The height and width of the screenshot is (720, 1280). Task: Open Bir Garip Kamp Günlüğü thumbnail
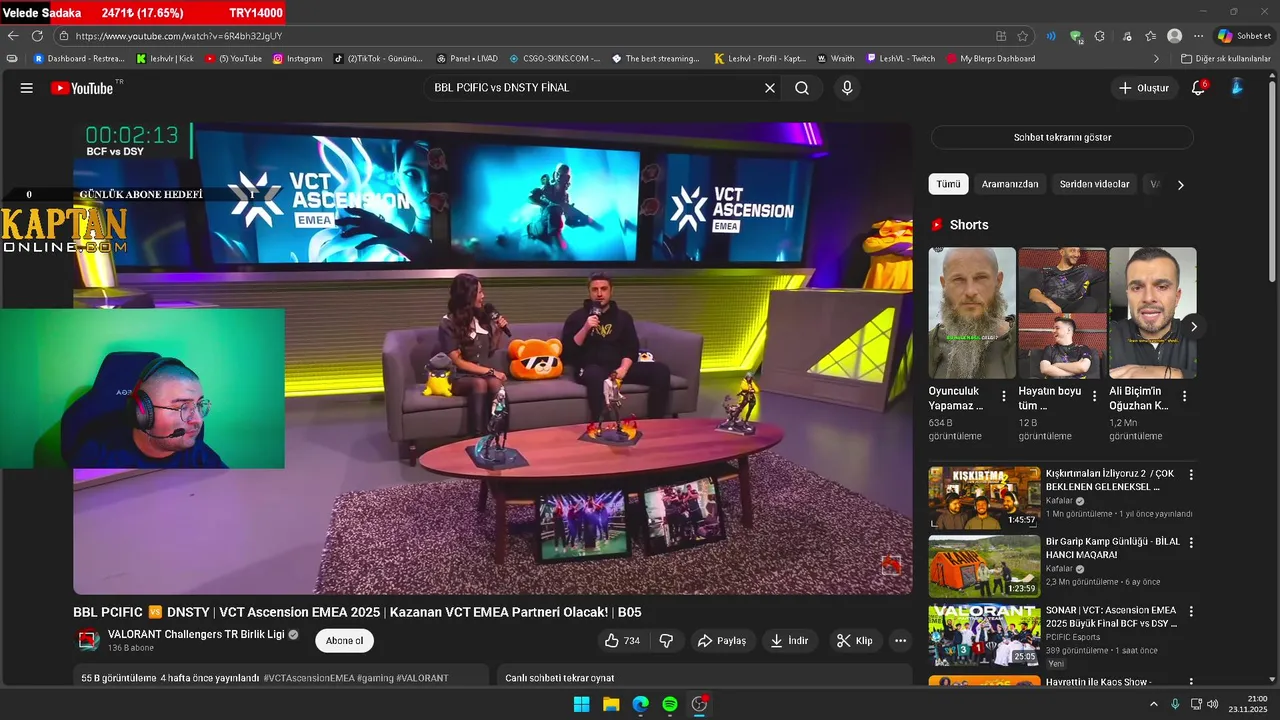985,566
